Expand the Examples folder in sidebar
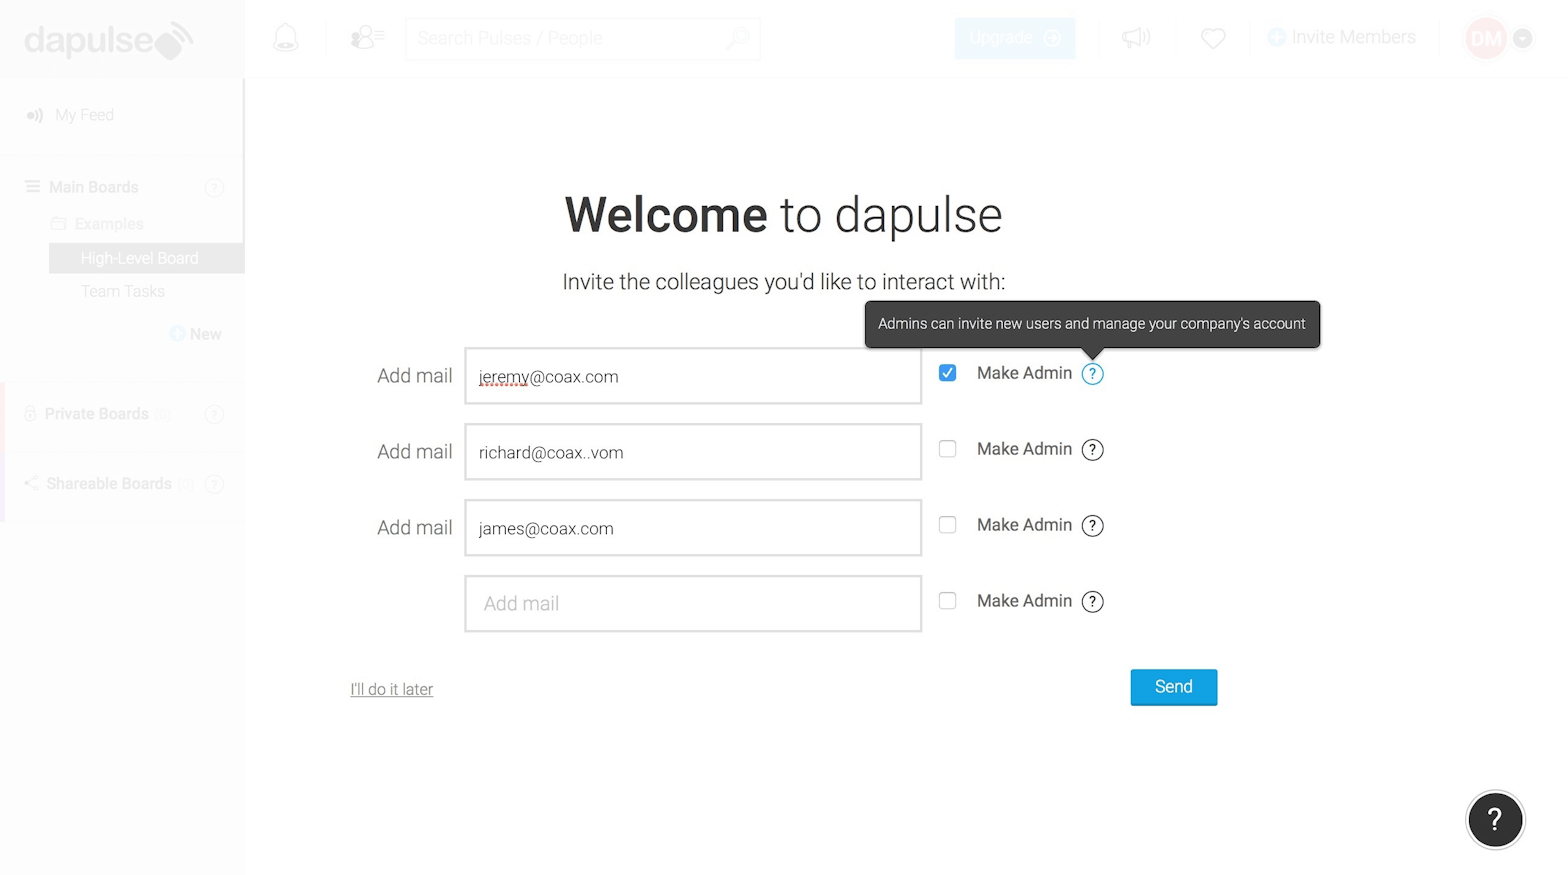This screenshot has width=1568, height=875. [108, 224]
